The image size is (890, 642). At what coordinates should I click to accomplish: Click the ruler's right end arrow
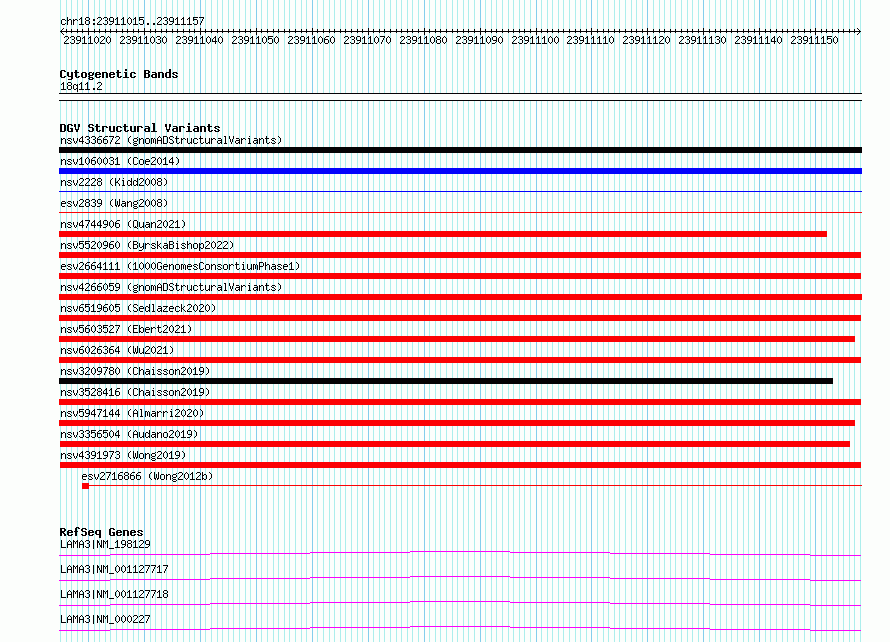pos(859,31)
